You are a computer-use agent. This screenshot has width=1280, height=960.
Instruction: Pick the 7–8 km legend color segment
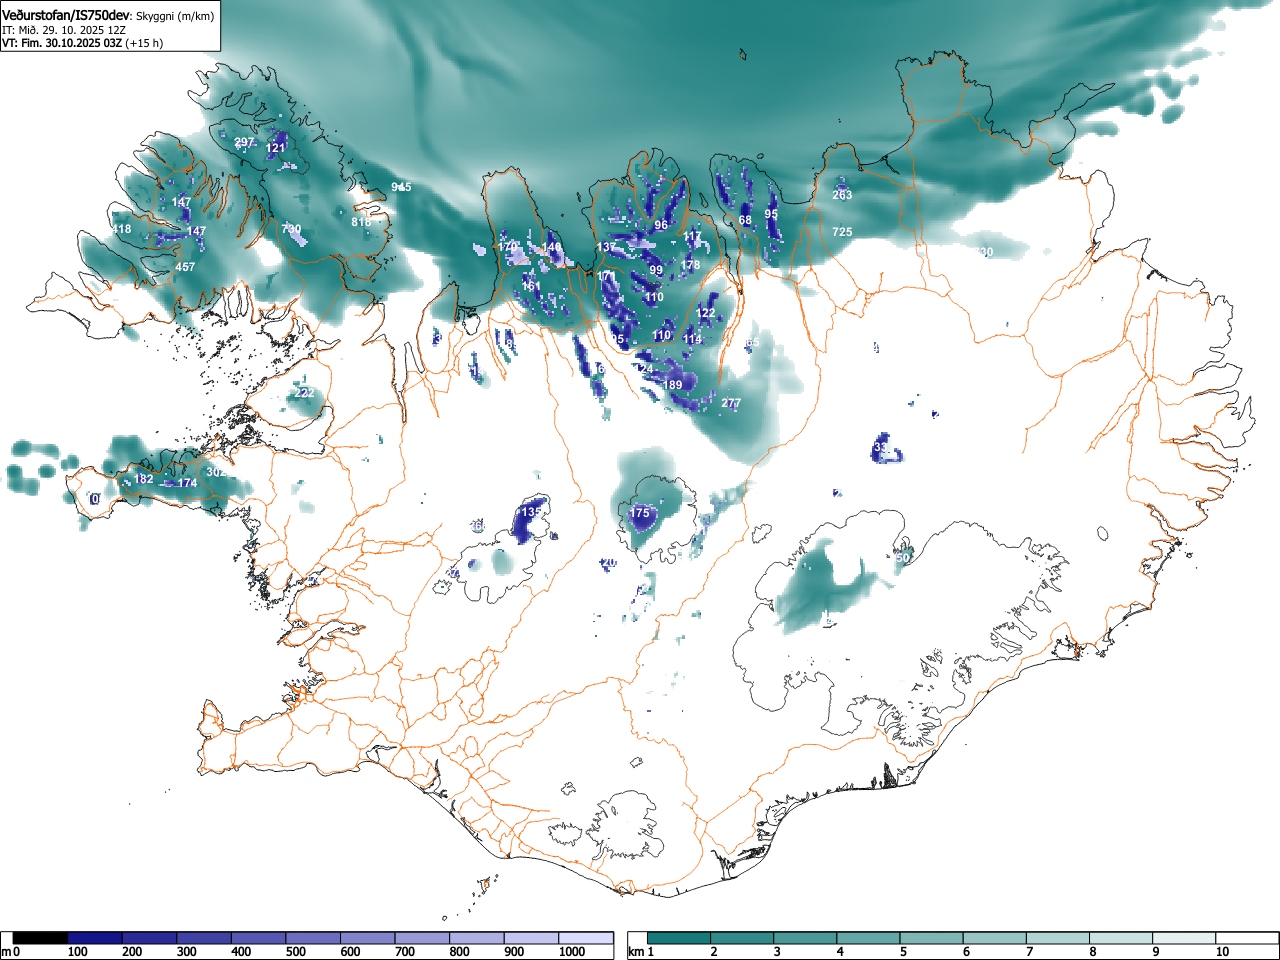(x=1060, y=938)
